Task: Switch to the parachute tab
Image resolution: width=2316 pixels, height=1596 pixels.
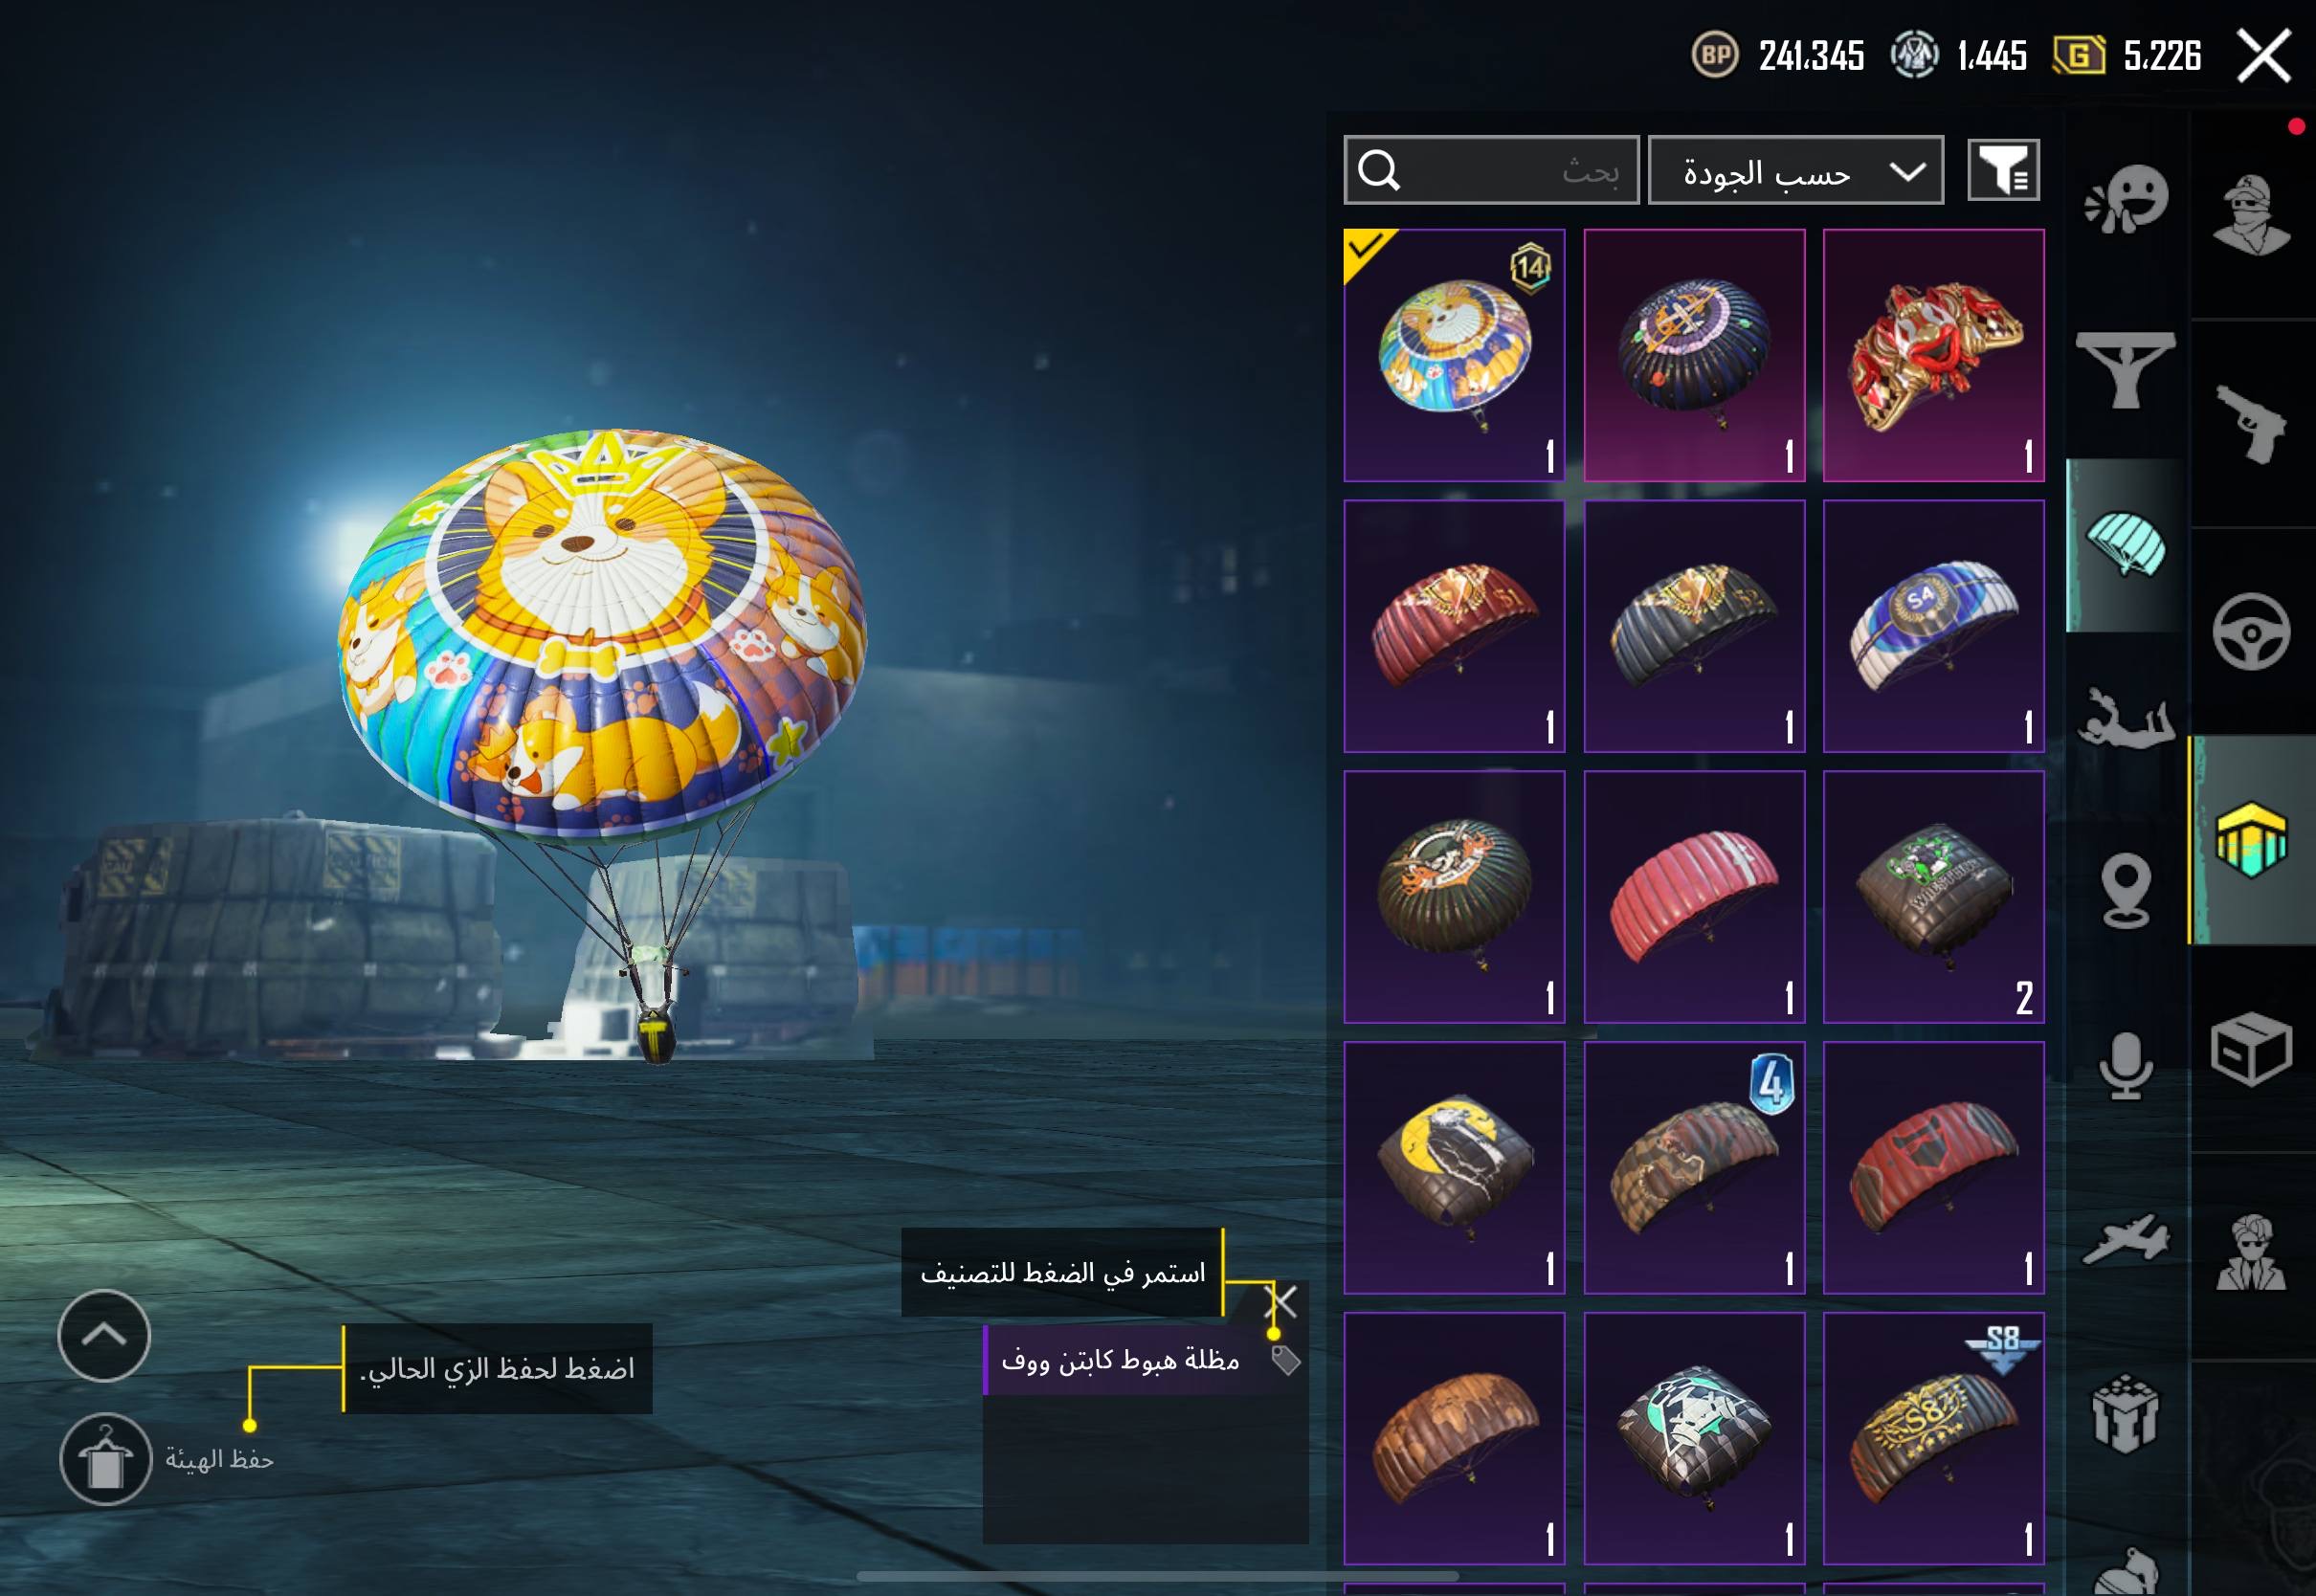Action: point(2126,545)
